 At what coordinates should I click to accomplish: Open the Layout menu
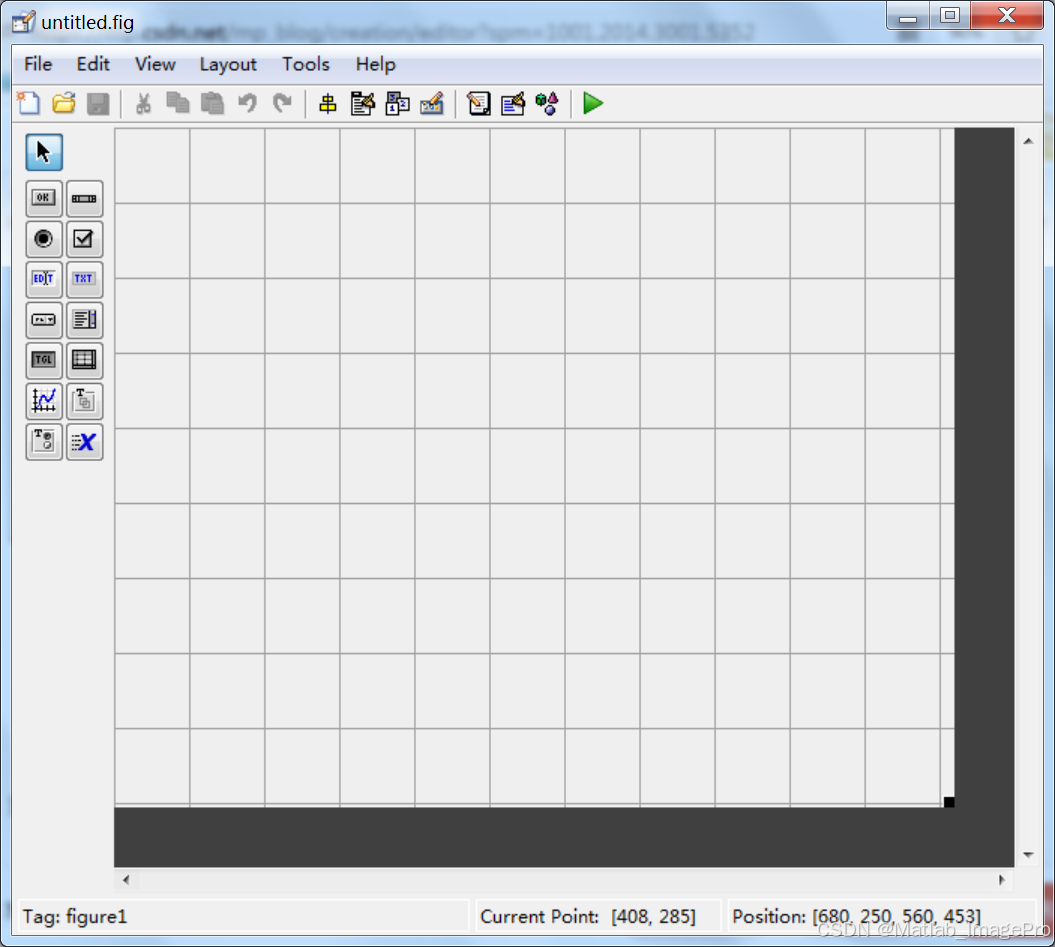coord(228,65)
